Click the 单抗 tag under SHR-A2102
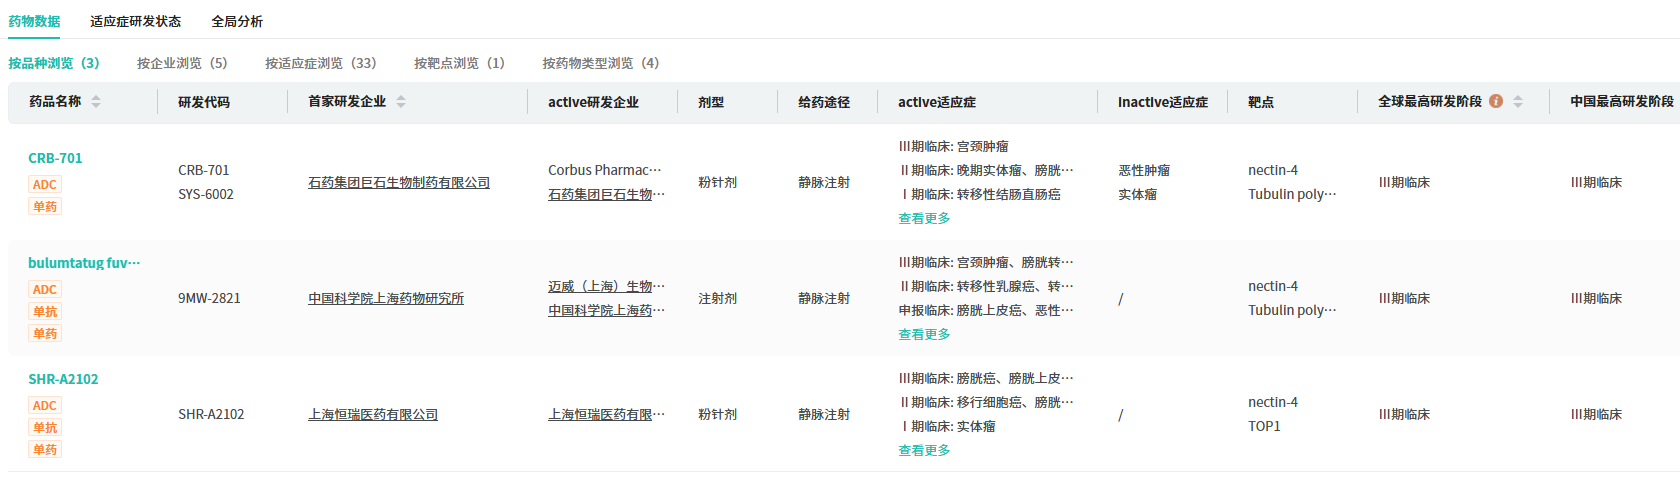Screen dimensions: 1680x480 point(45,428)
